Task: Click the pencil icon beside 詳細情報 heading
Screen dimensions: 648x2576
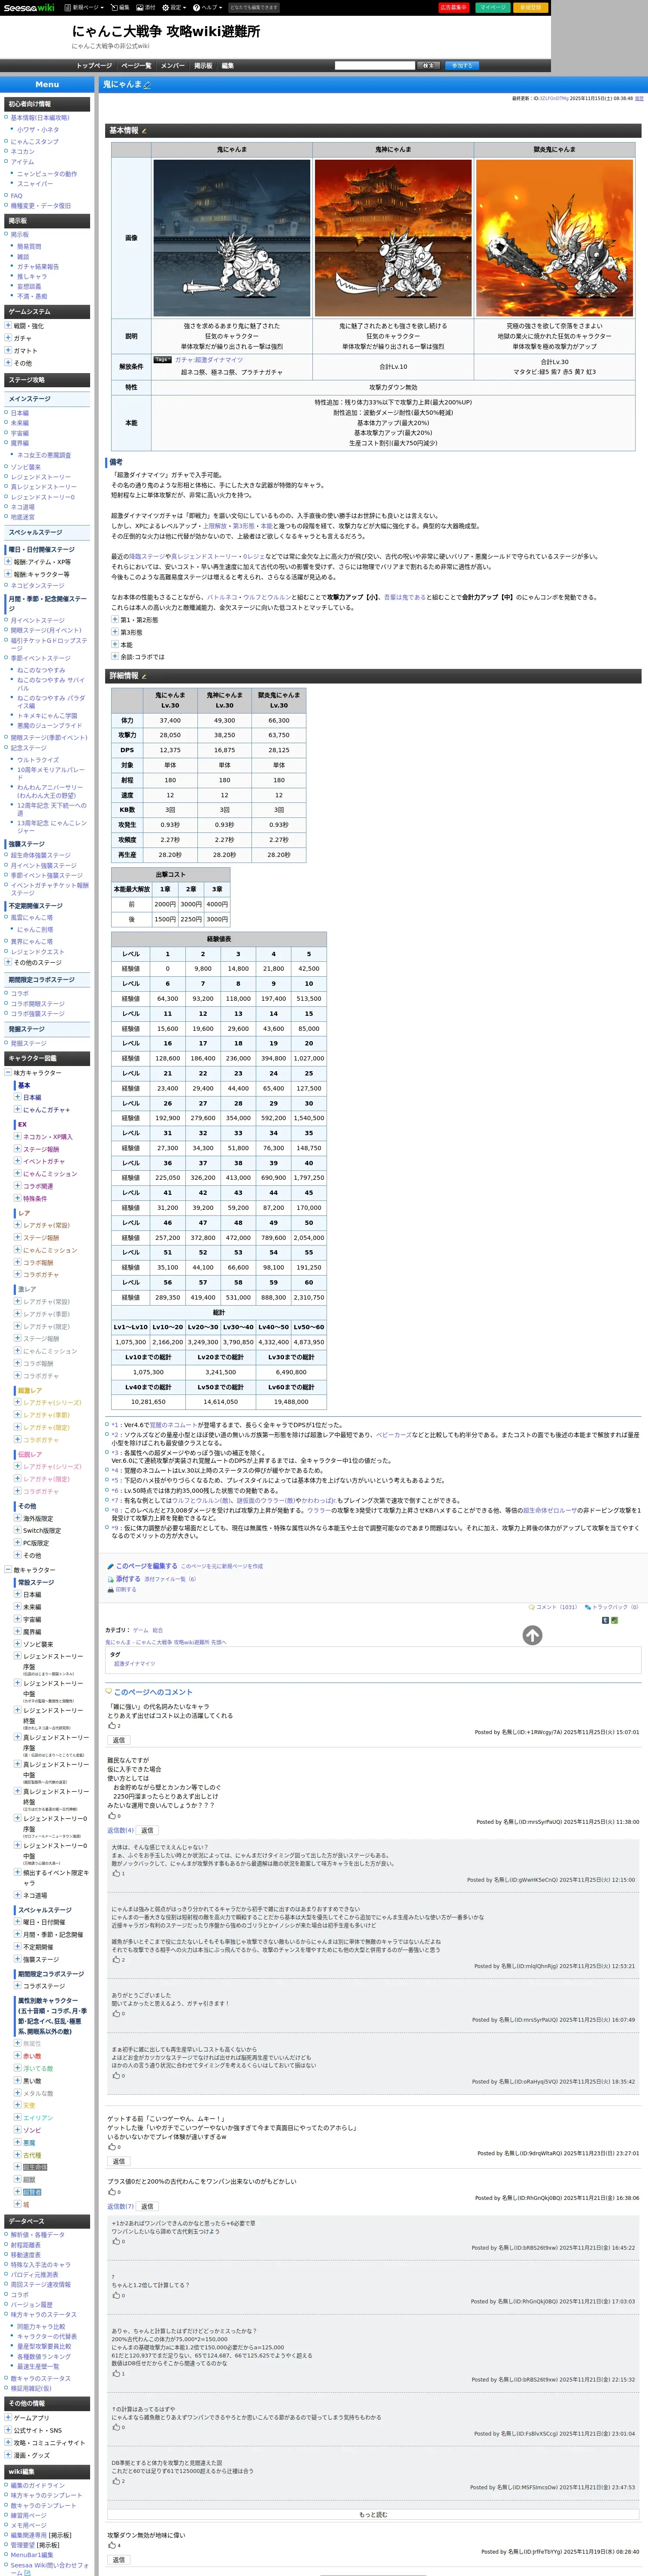Action: (144, 676)
